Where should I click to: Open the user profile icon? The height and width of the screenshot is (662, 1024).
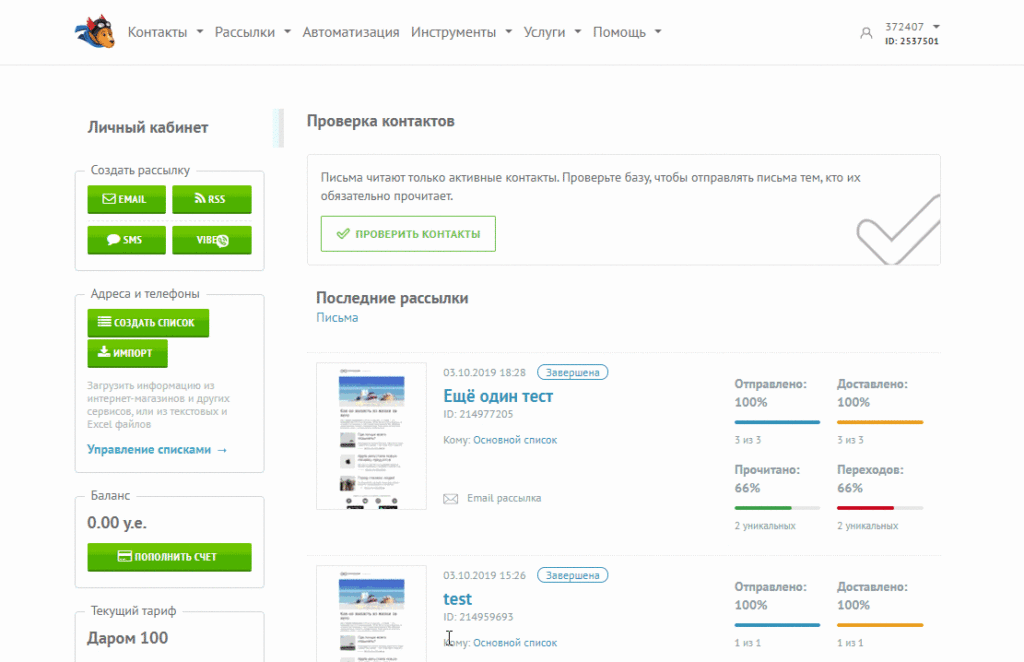866,33
